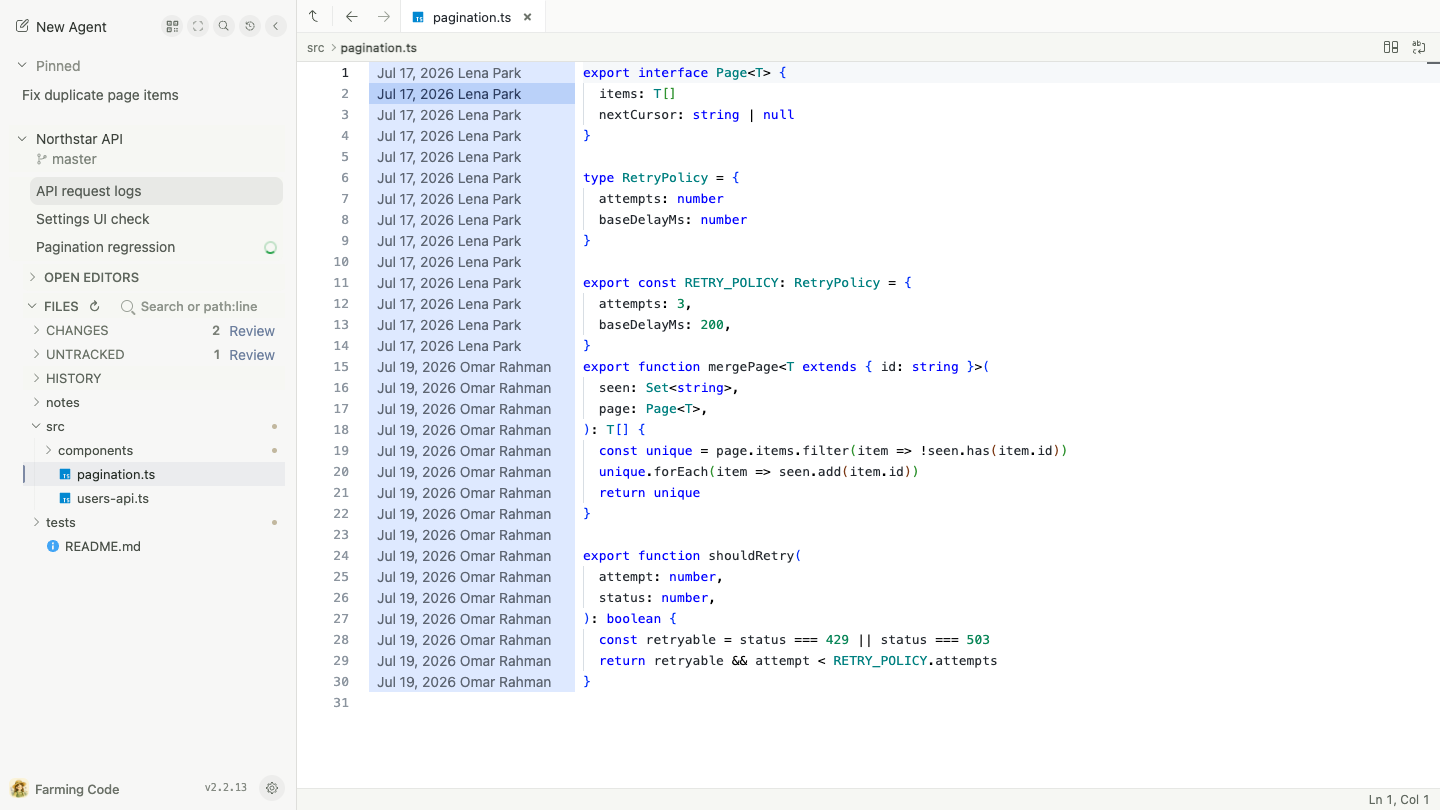
Task: Click the up-arrow icon left of editor tabs
Action: (x=314, y=16)
